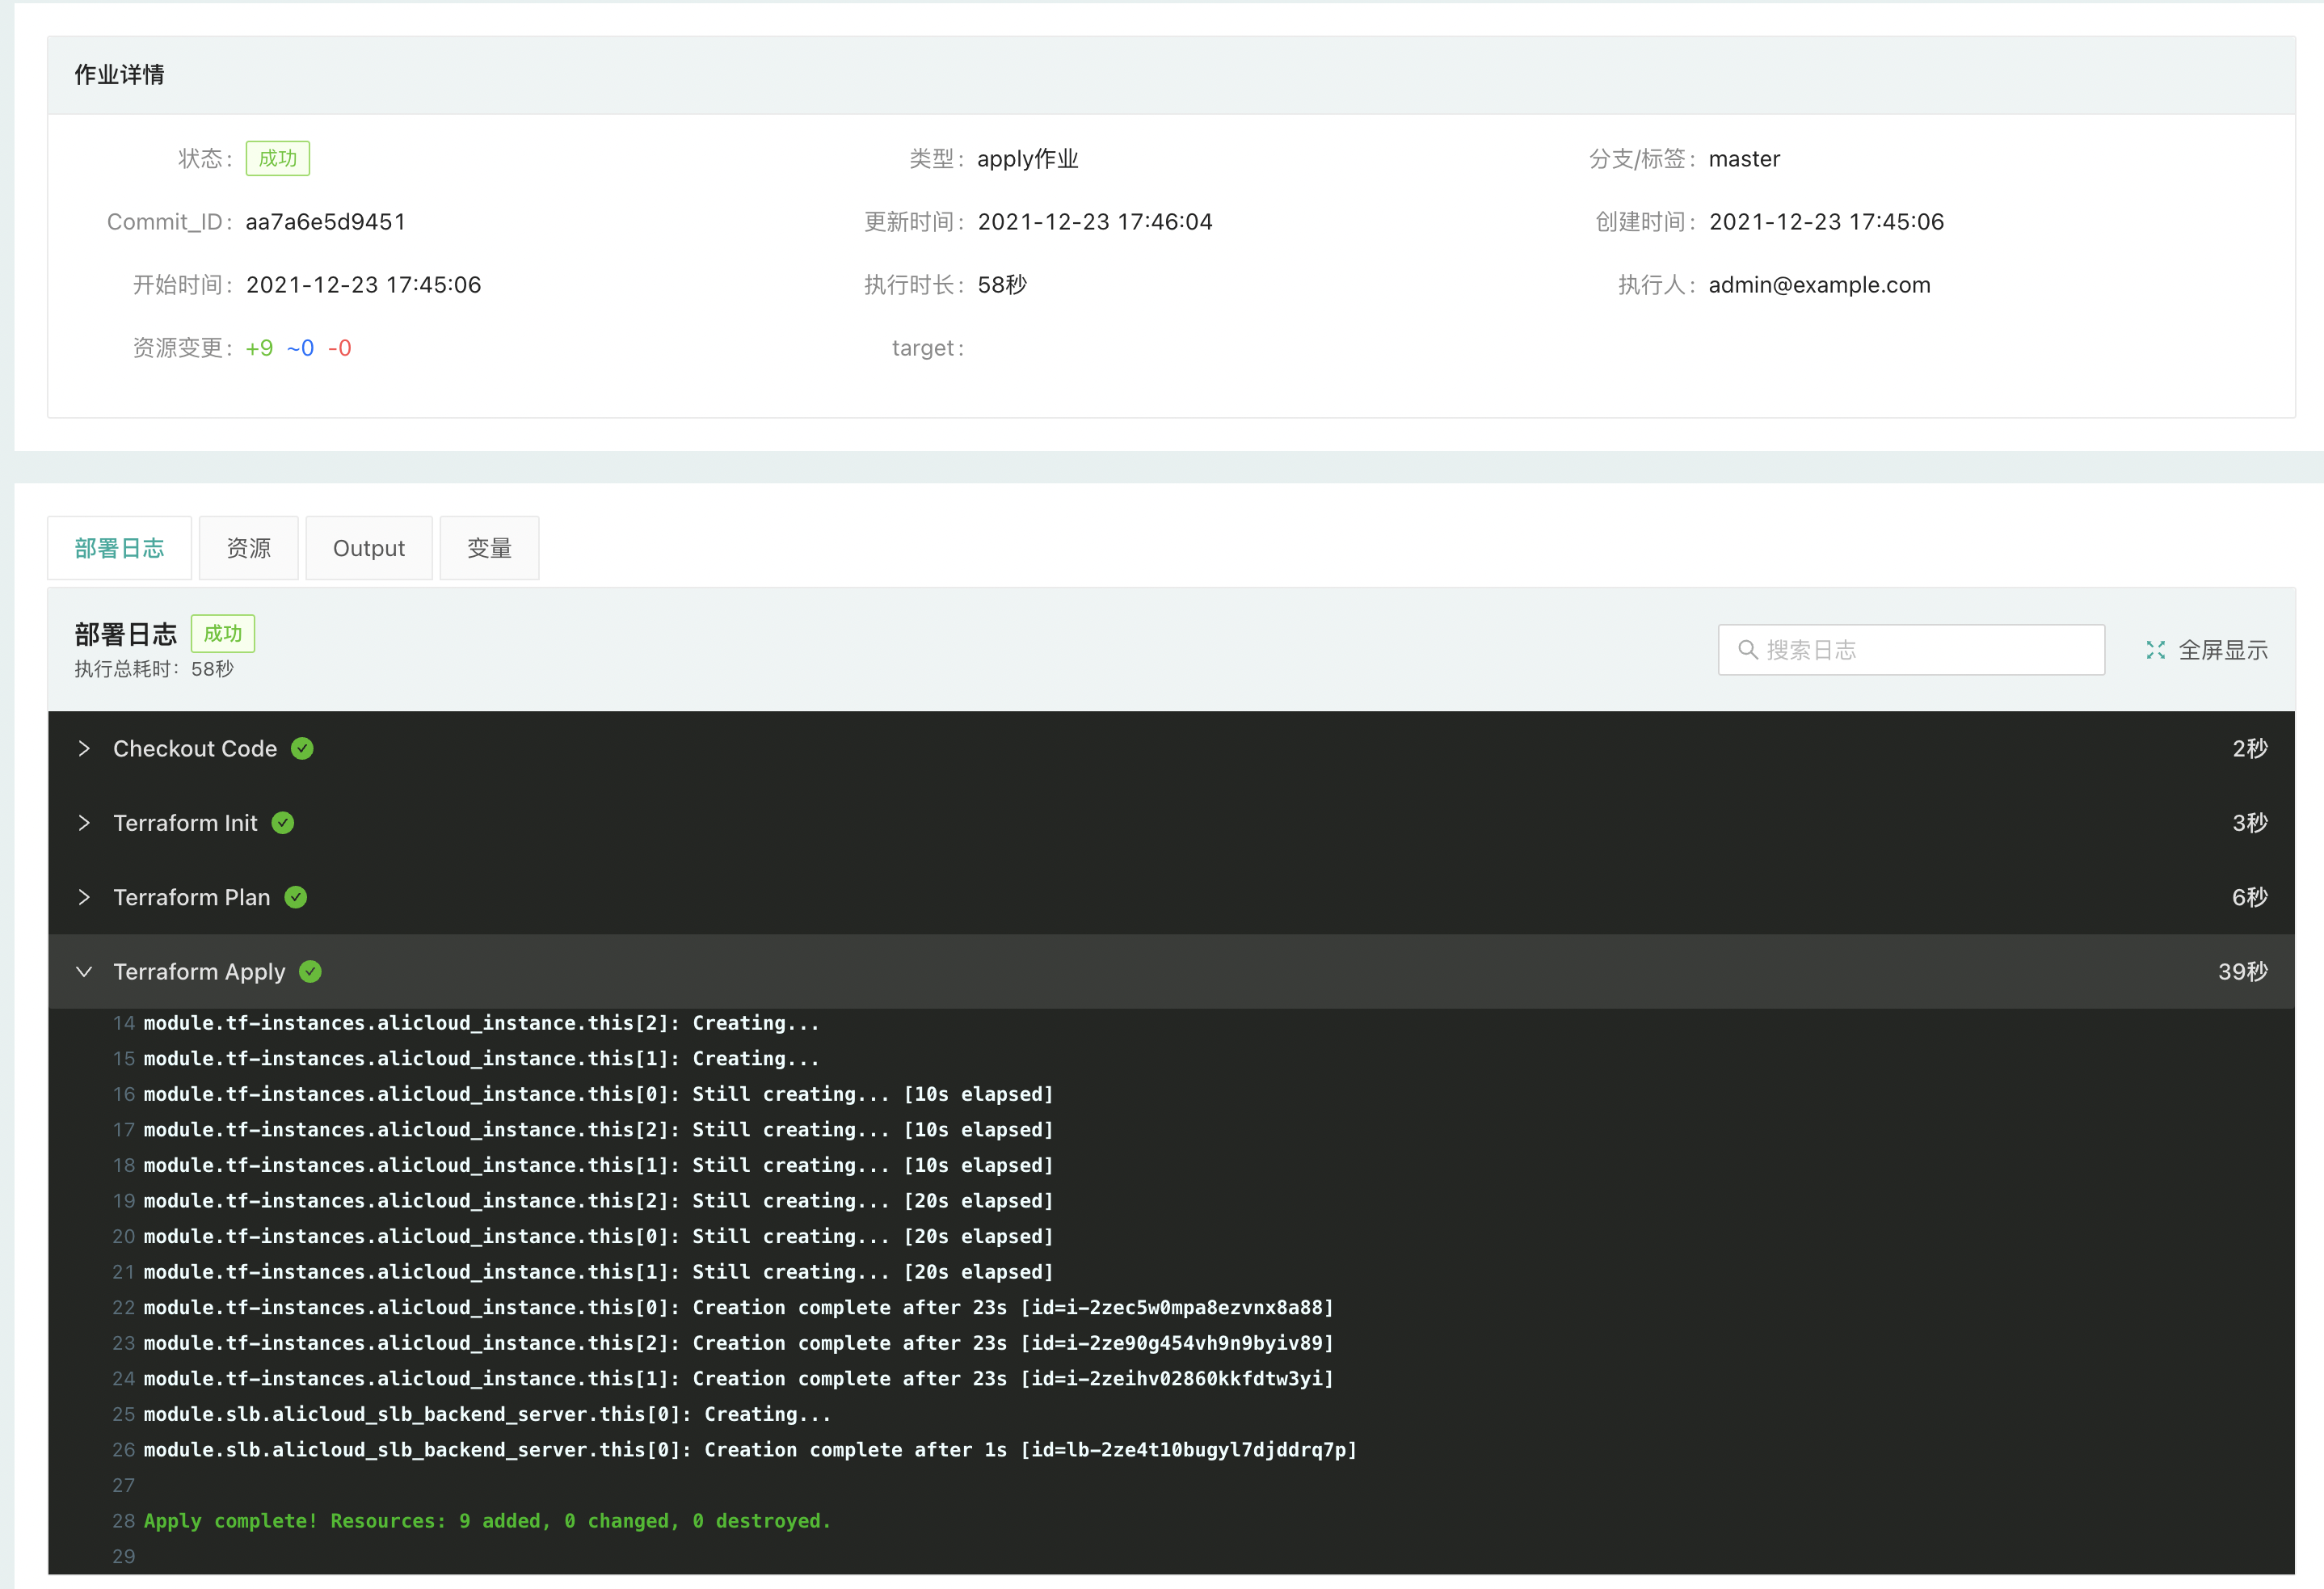Click log line 15 instance this[1] Creating
The height and width of the screenshot is (1589, 2324).
[x=481, y=1058]
